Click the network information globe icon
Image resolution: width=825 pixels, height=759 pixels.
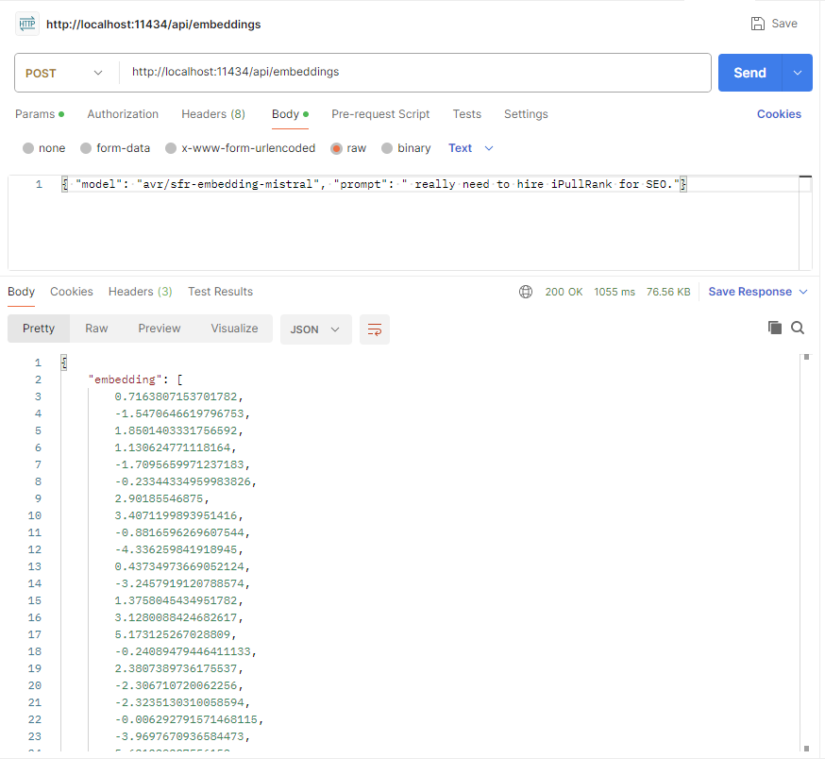pyautogui.click(x=526, y=292)
